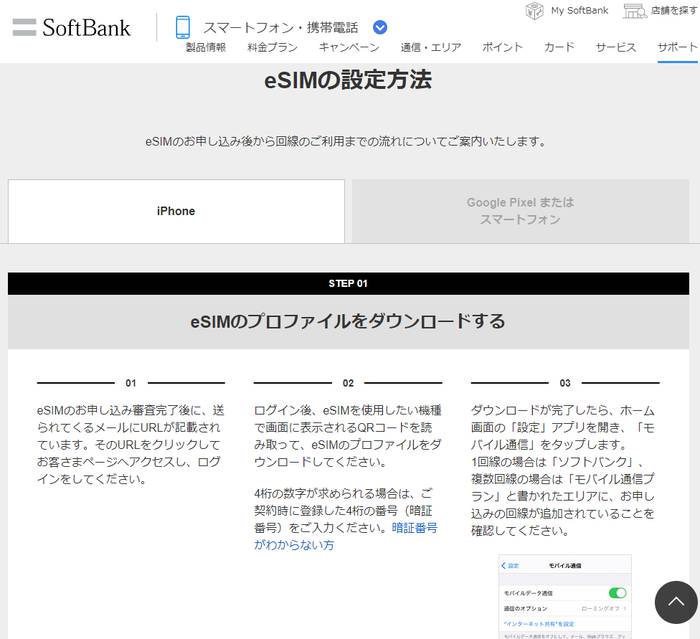Click the STEP 01 black header bar
Image resolution: width=700 pixels, height=639 pixels.
(348, 284)
